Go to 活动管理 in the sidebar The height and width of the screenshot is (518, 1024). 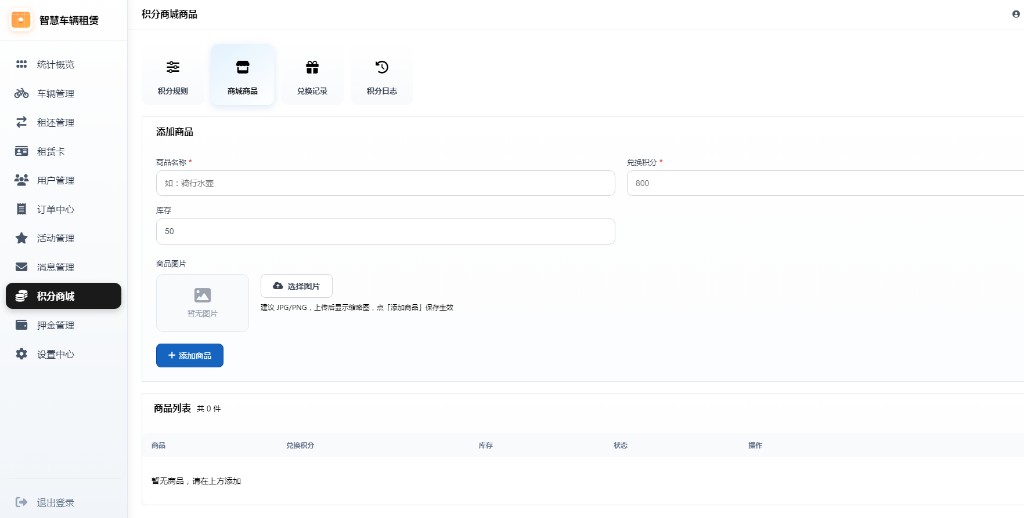(63, 238)
